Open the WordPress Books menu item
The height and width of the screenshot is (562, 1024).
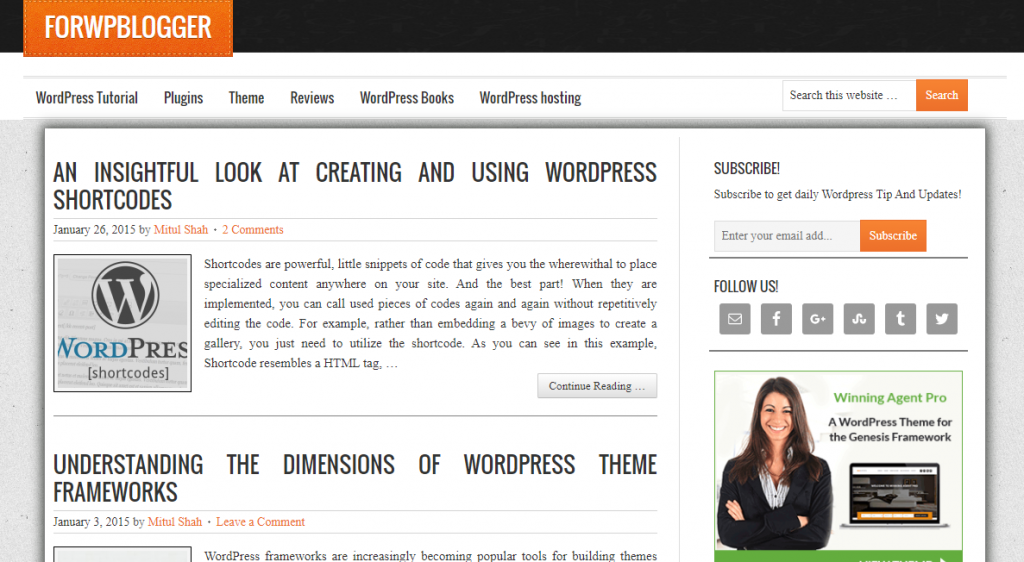tap(407, 98)
